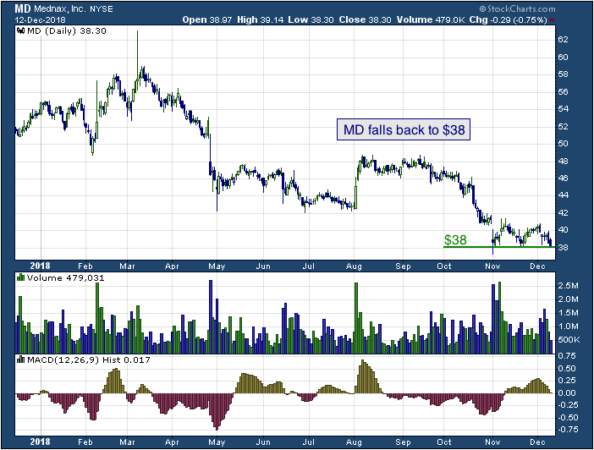Click the 2018 label on bottom axis

click(40, 442)
